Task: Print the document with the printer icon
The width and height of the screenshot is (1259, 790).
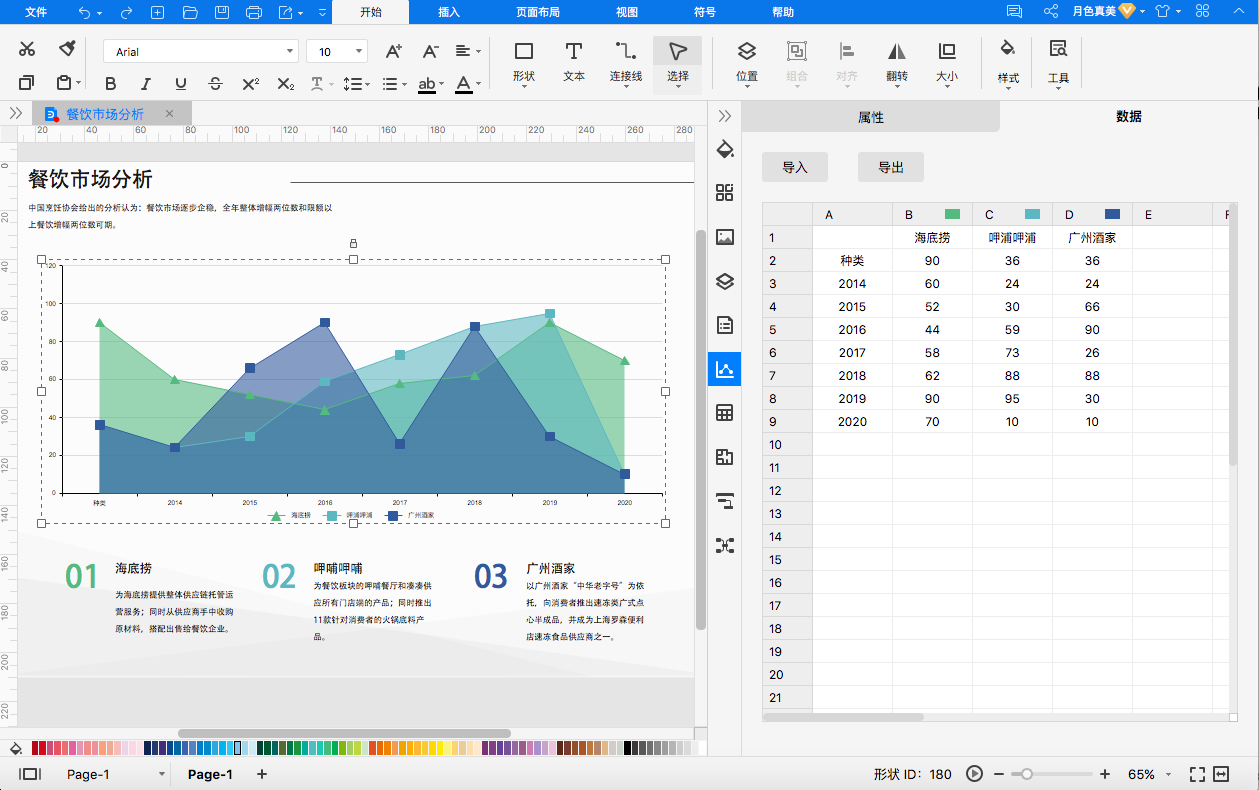Action: (254, 12)
